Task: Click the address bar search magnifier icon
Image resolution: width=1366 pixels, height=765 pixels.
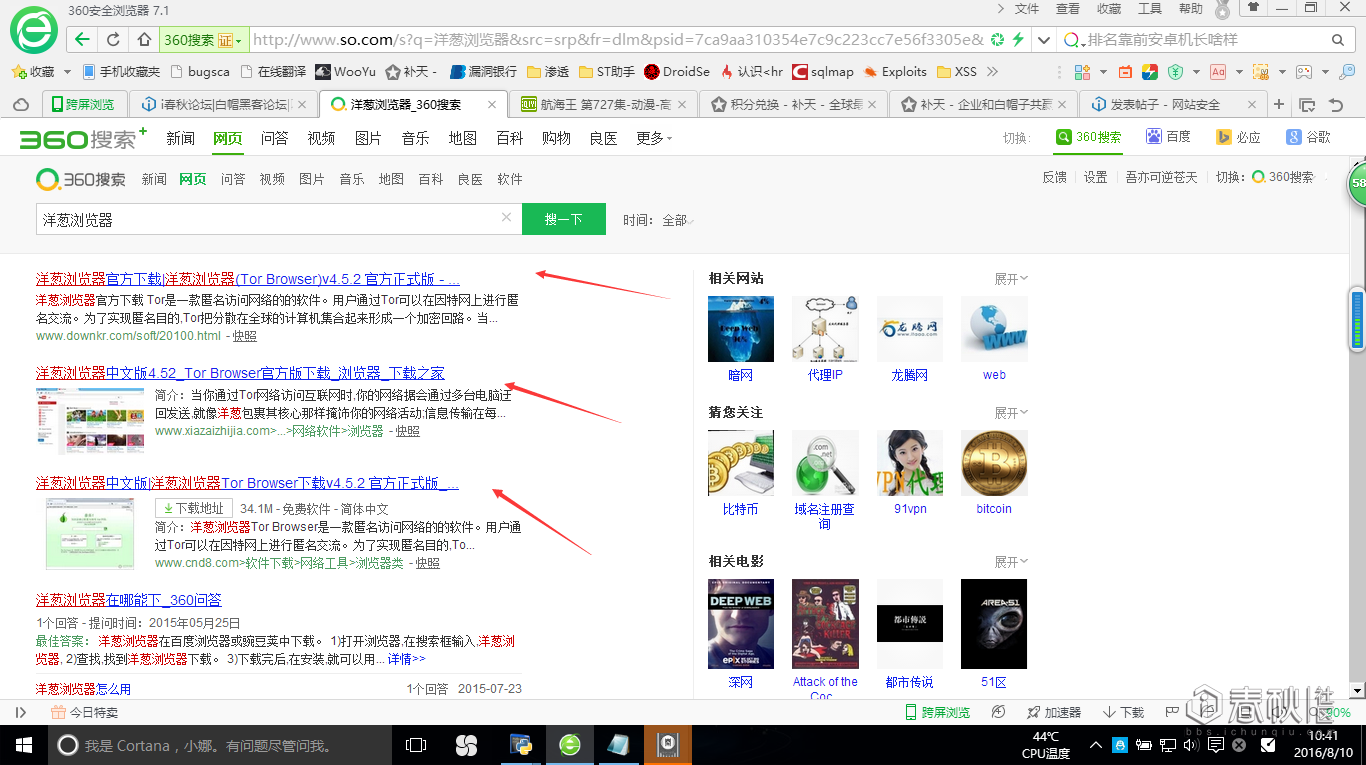Action: (x=1338, y=40)
